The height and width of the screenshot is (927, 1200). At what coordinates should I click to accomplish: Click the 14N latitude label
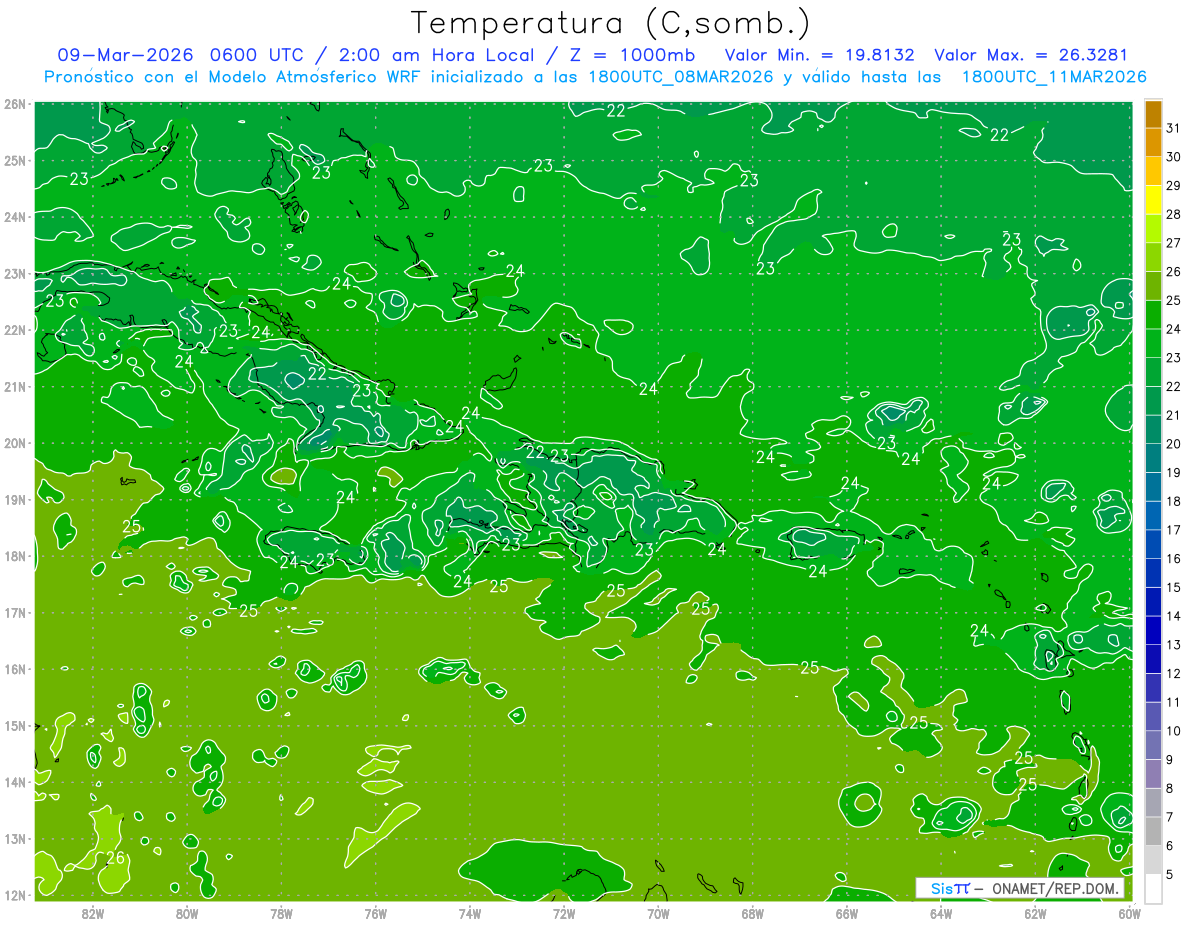[15, 782]
